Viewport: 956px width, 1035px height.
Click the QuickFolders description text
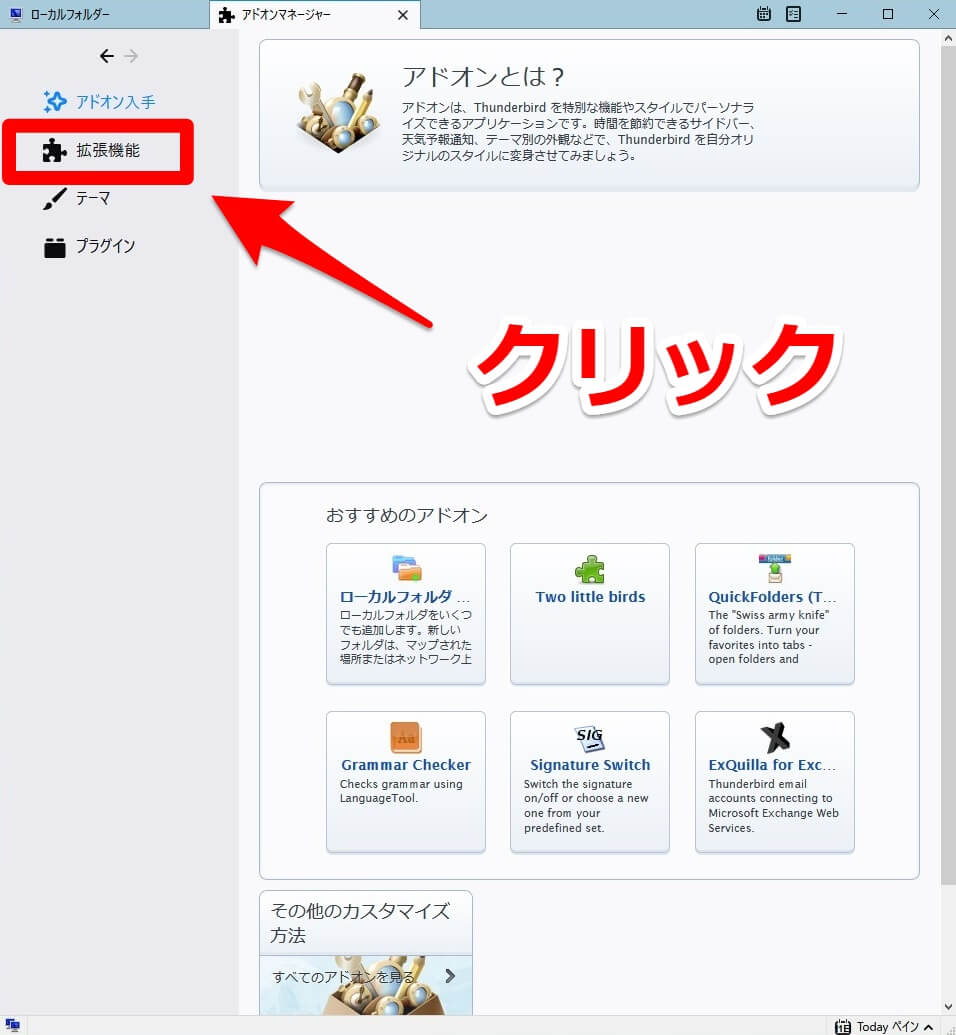(x=768, y=637)
